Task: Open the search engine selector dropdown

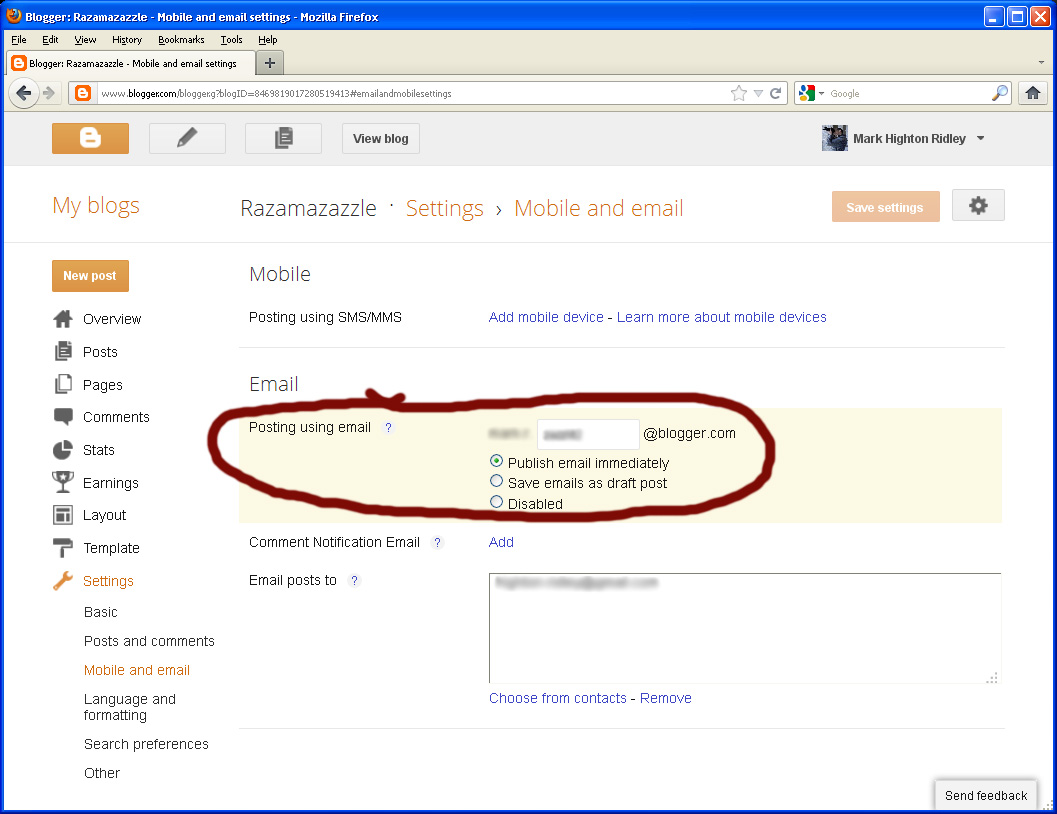Action: point(821,94)
